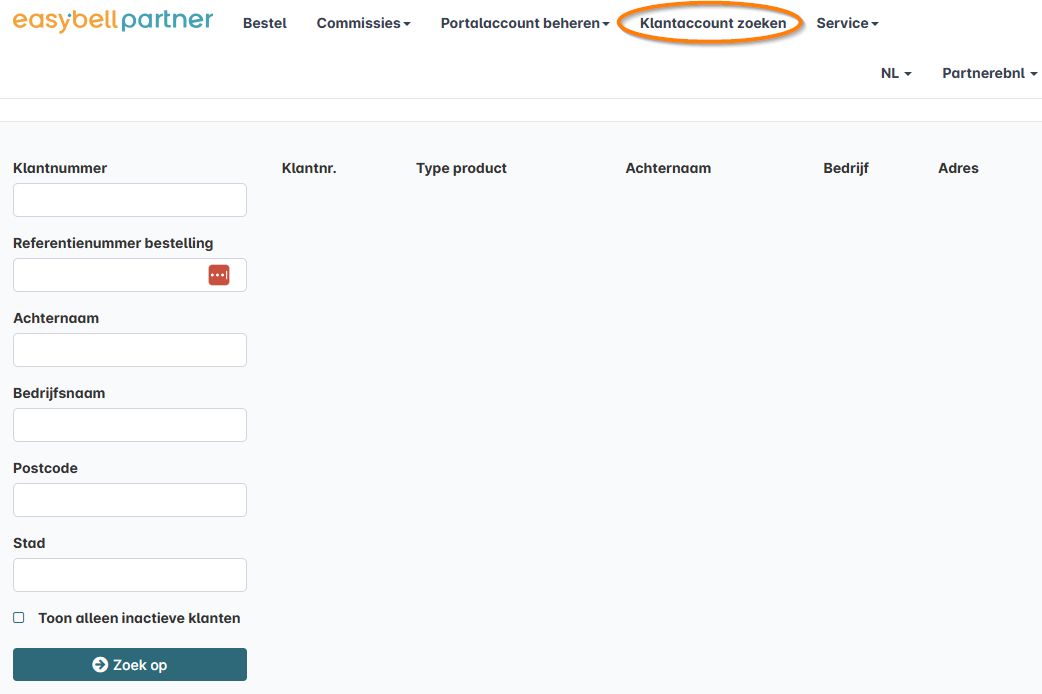Open the Commissies dropdown menu
This screenshot has height=694, width=1042.
click(x=363, y=23)
